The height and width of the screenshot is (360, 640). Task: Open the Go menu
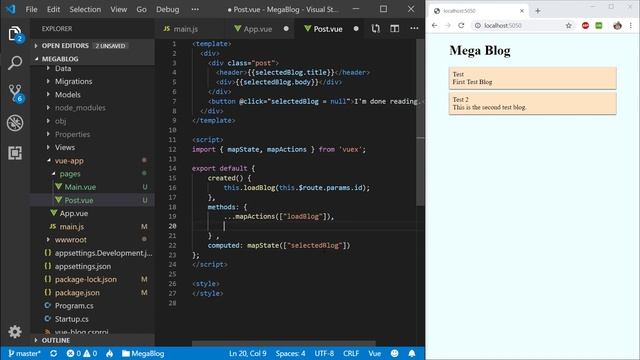pos(141,9)
